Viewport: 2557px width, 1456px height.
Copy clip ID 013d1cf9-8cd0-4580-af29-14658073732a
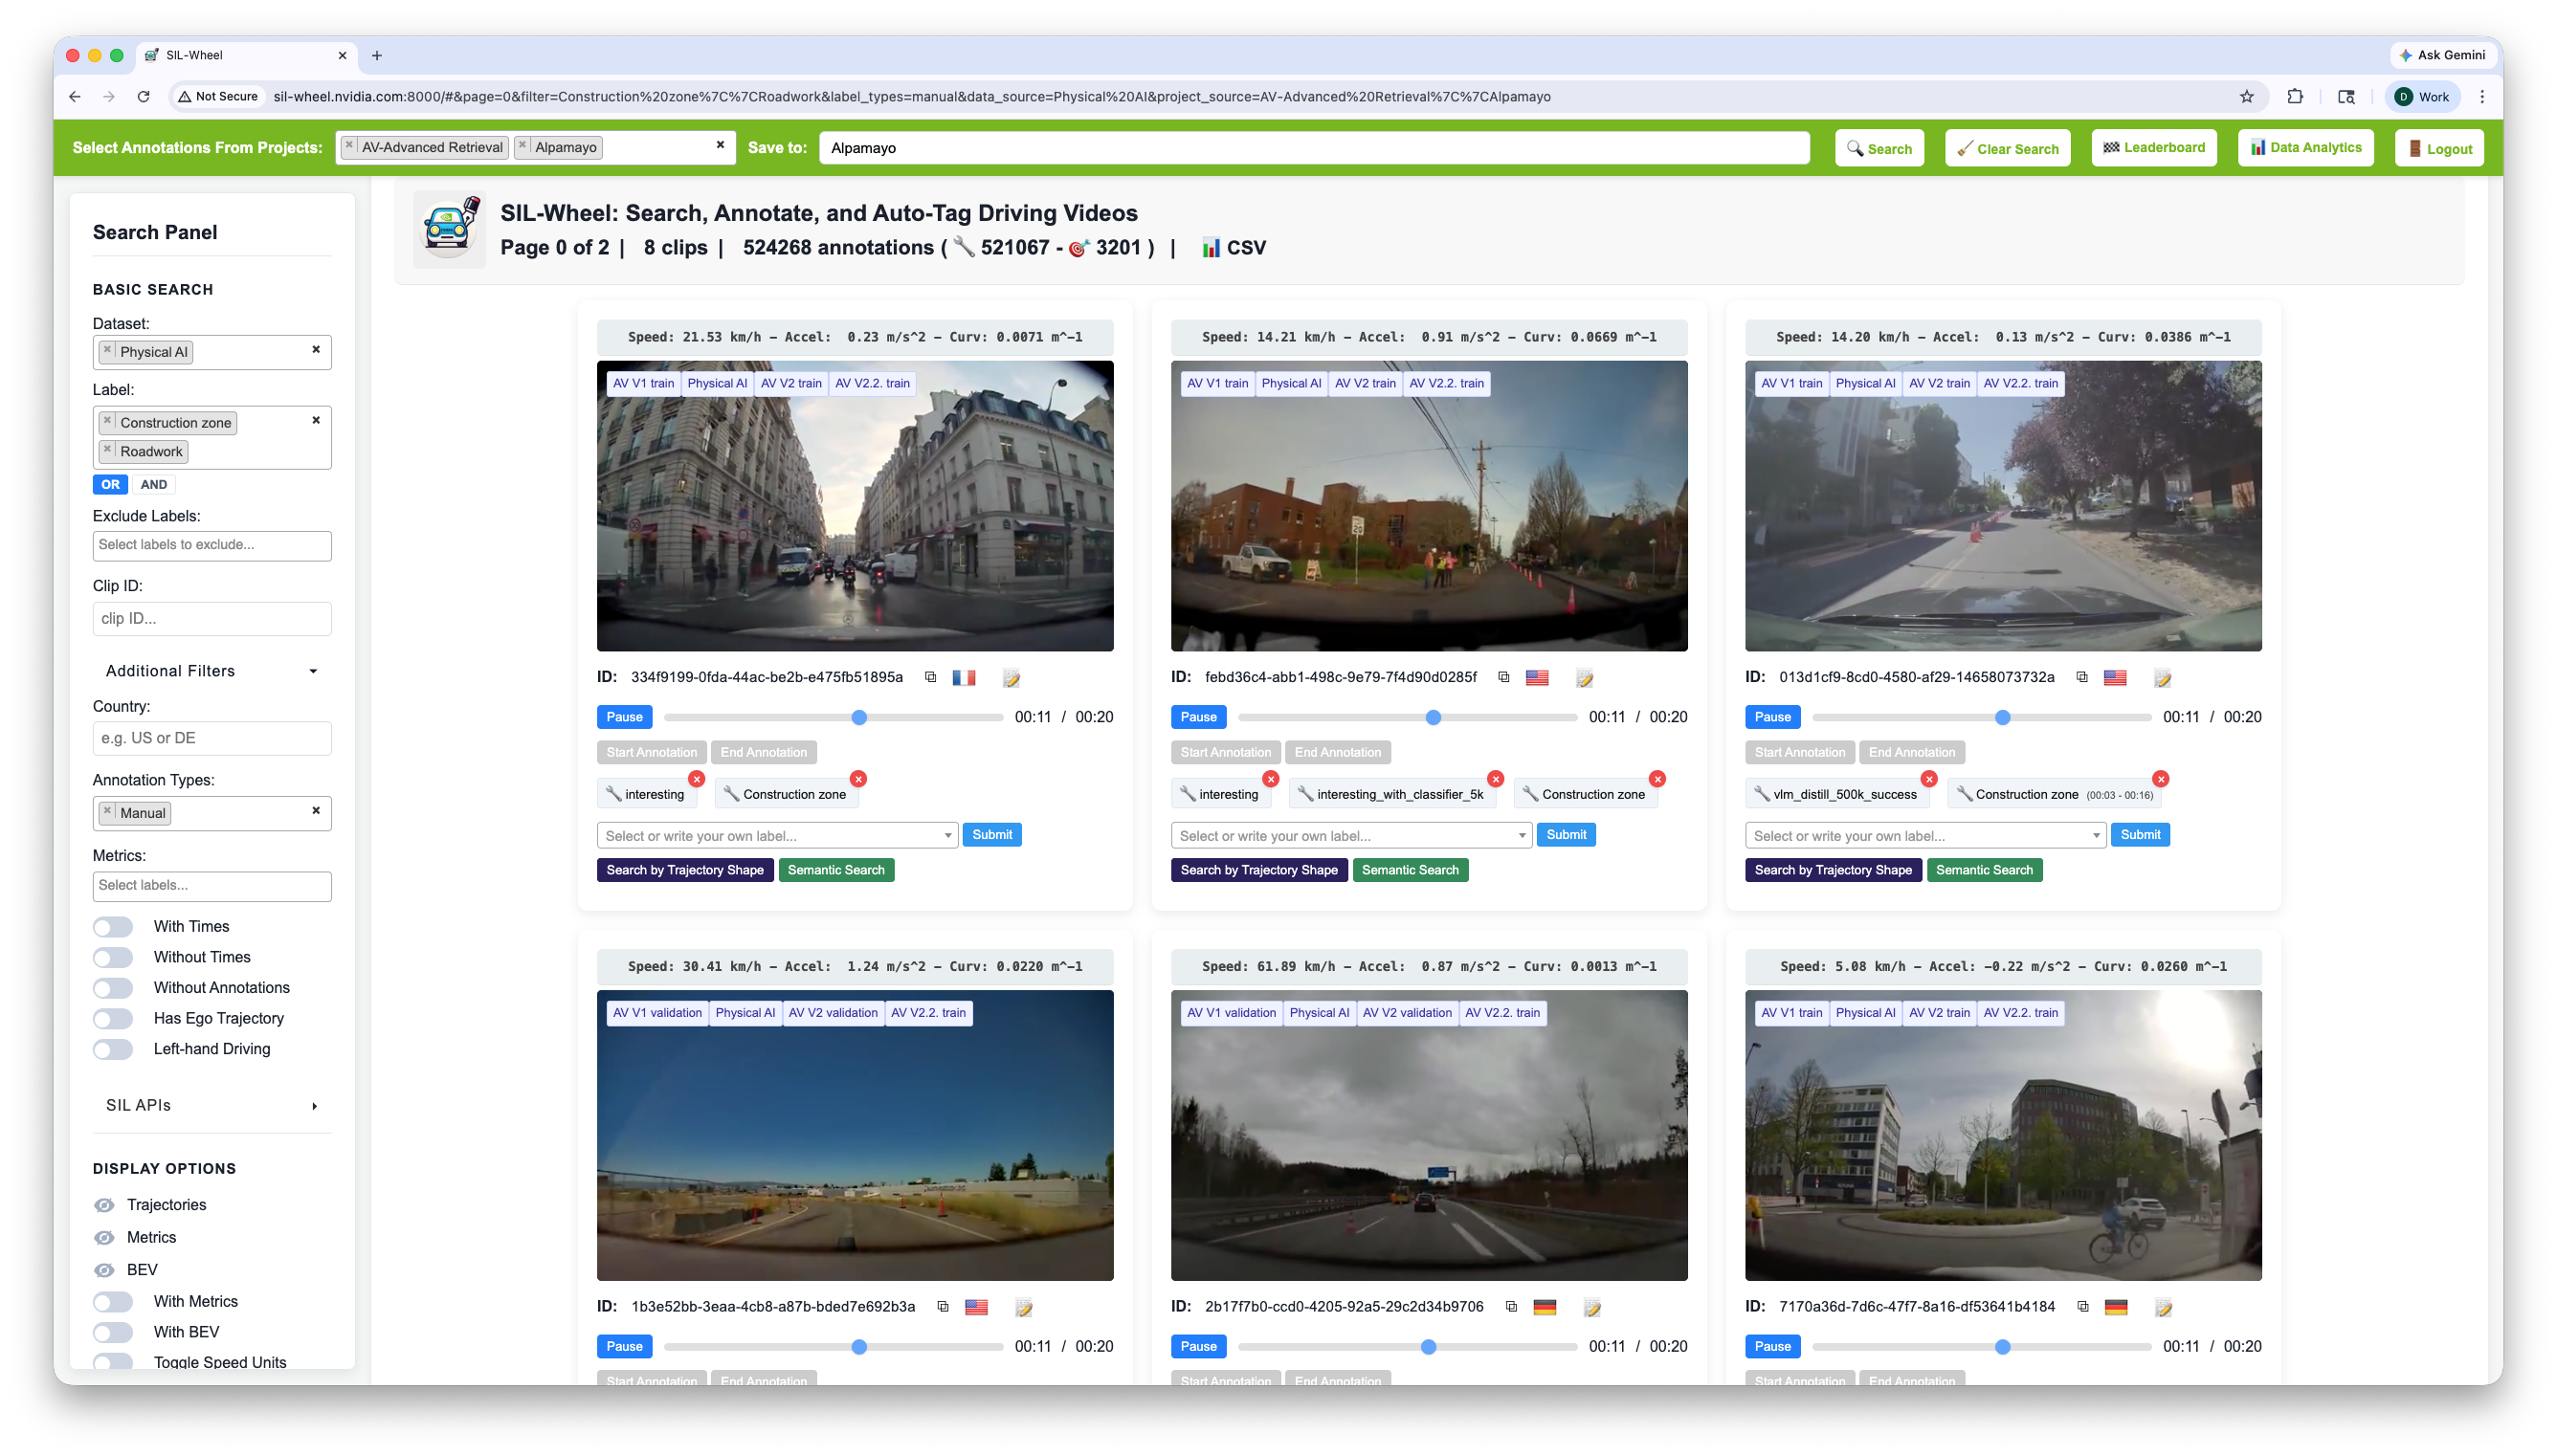coord(2082,677)
